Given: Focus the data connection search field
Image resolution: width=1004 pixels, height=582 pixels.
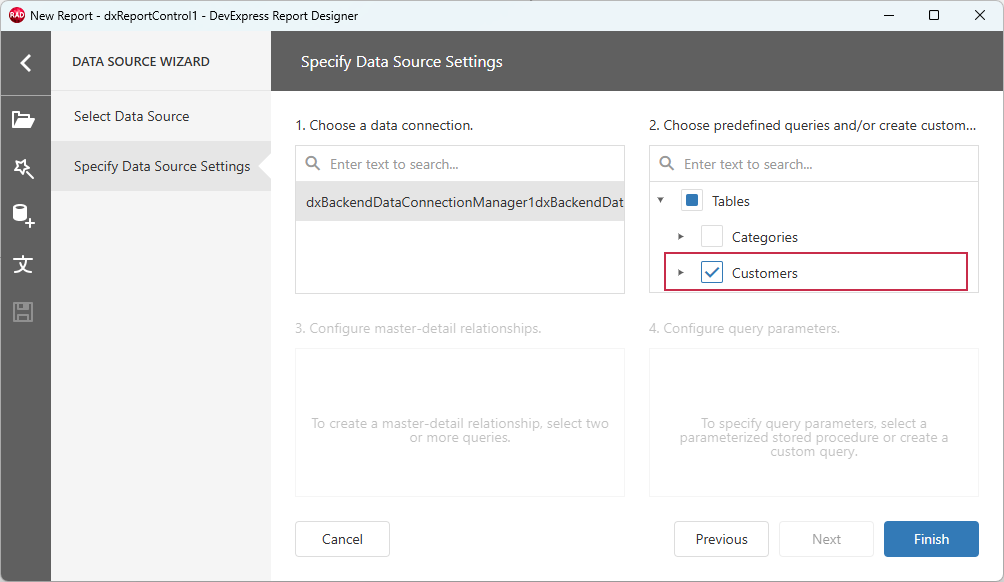Looking at the screenshot, I should 460,164.
